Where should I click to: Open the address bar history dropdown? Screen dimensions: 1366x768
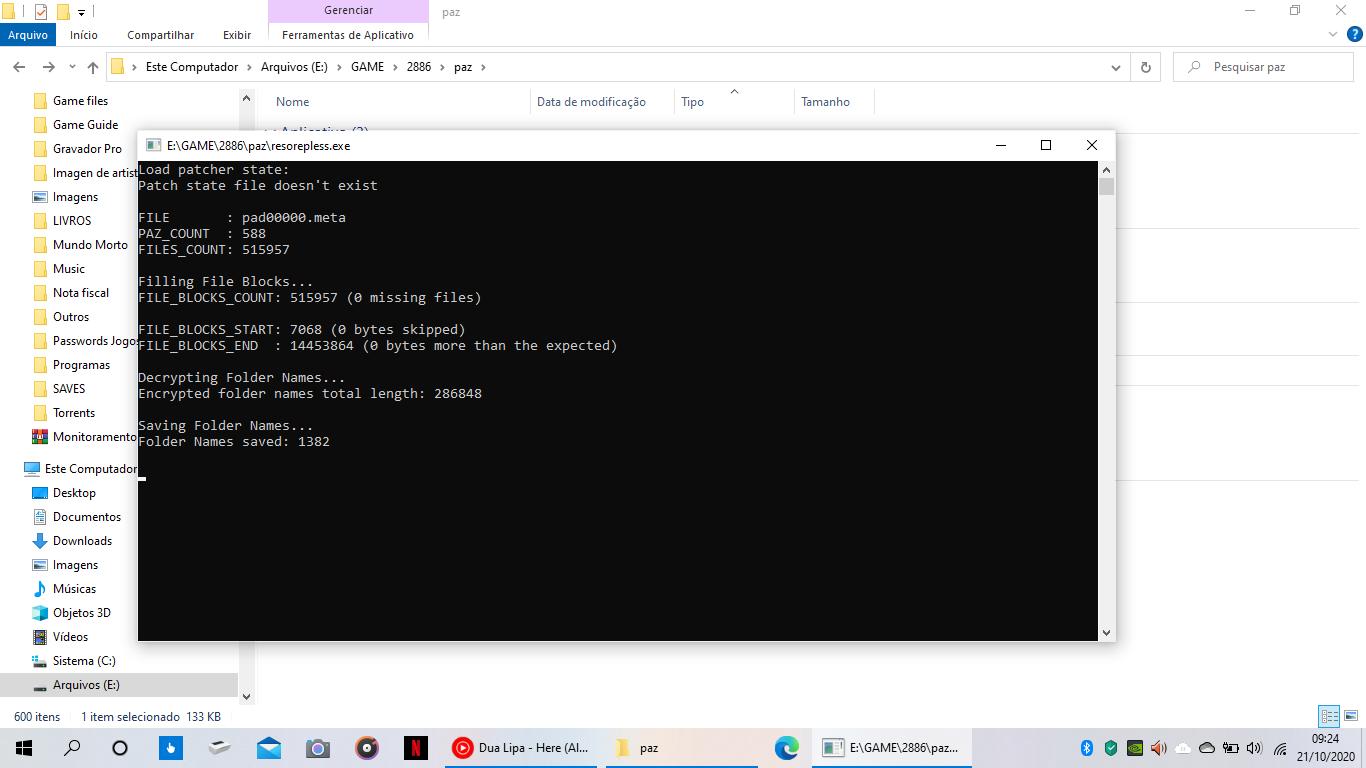coord(1116,67)
